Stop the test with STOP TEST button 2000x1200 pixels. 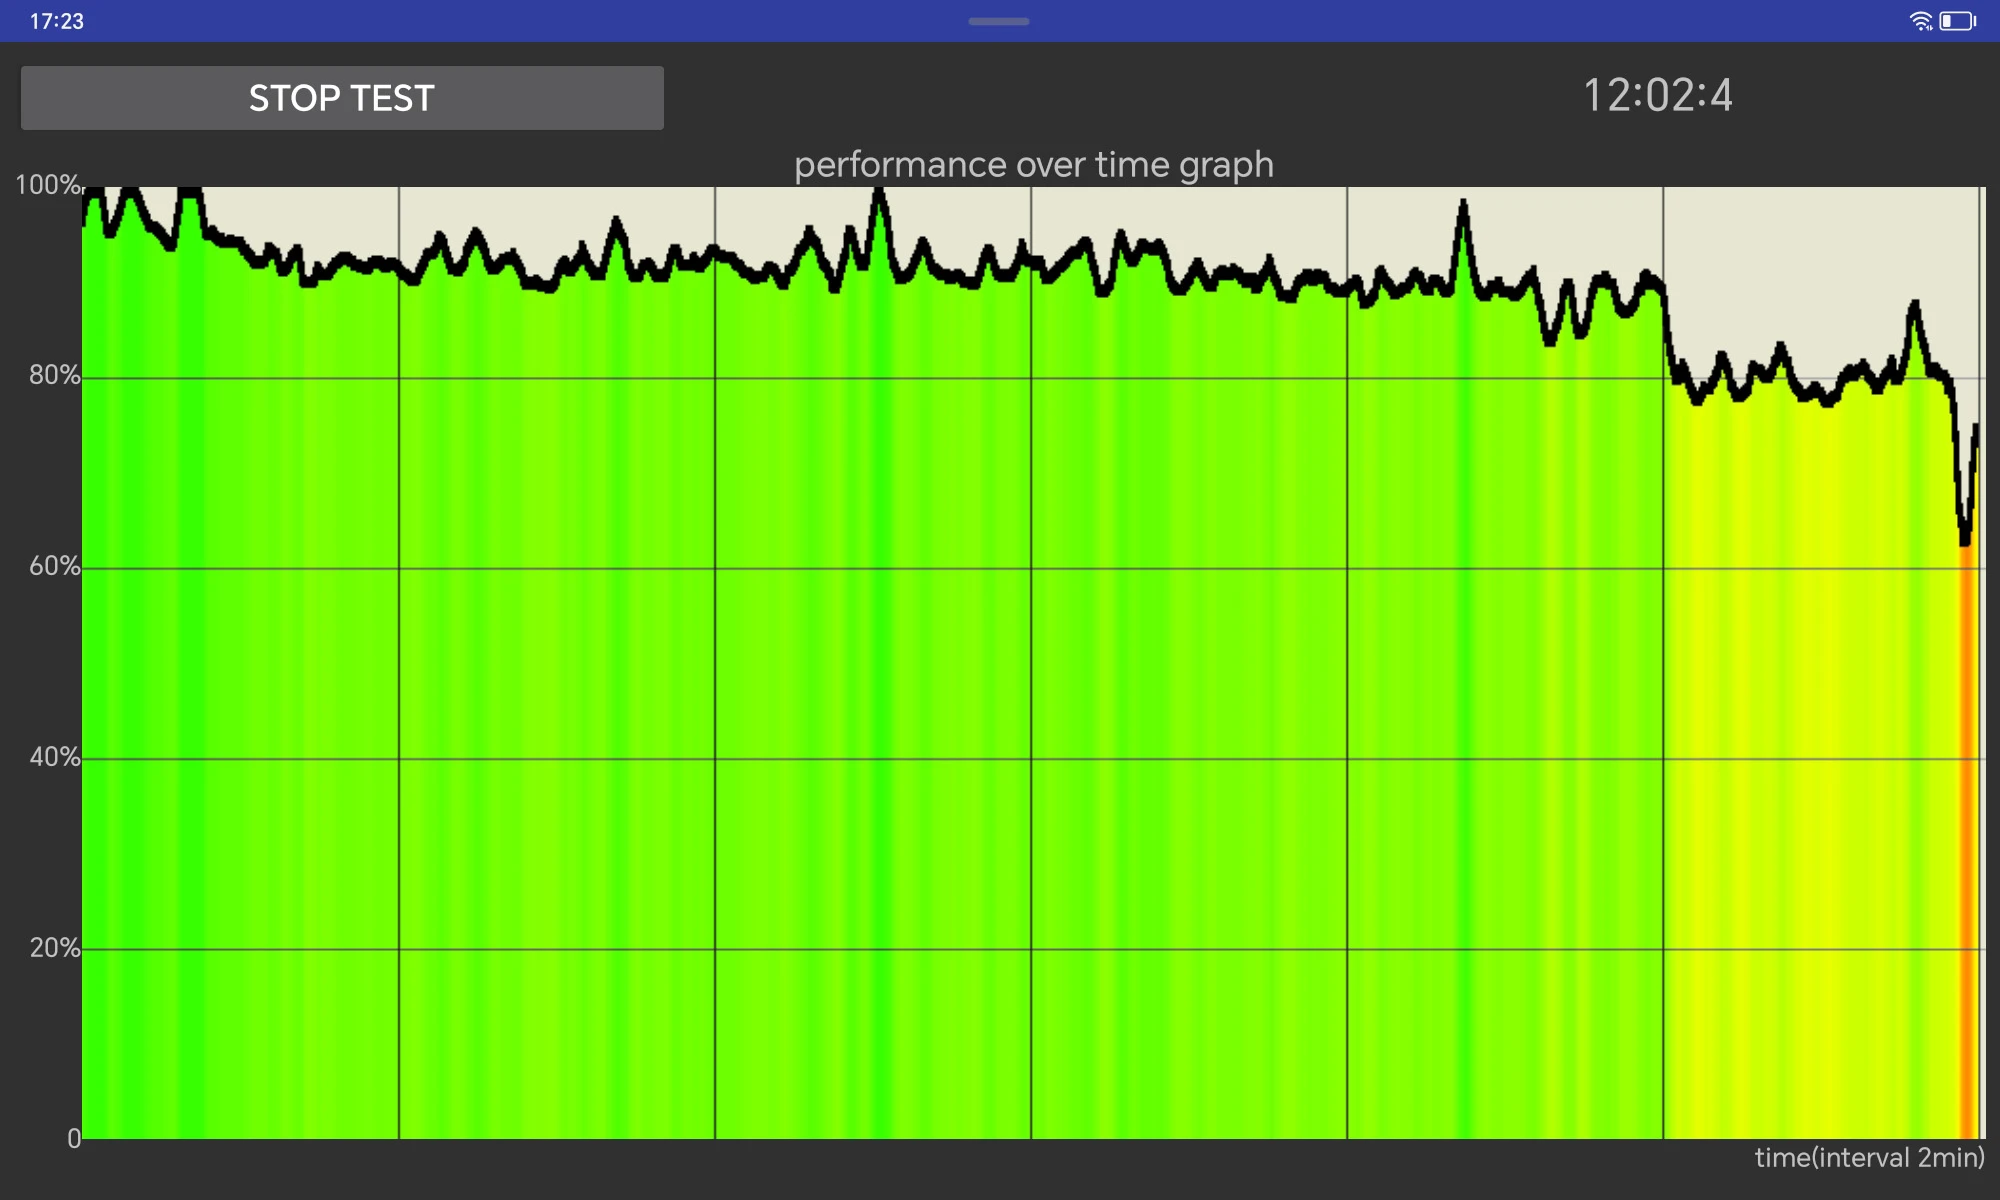point(342,98)
